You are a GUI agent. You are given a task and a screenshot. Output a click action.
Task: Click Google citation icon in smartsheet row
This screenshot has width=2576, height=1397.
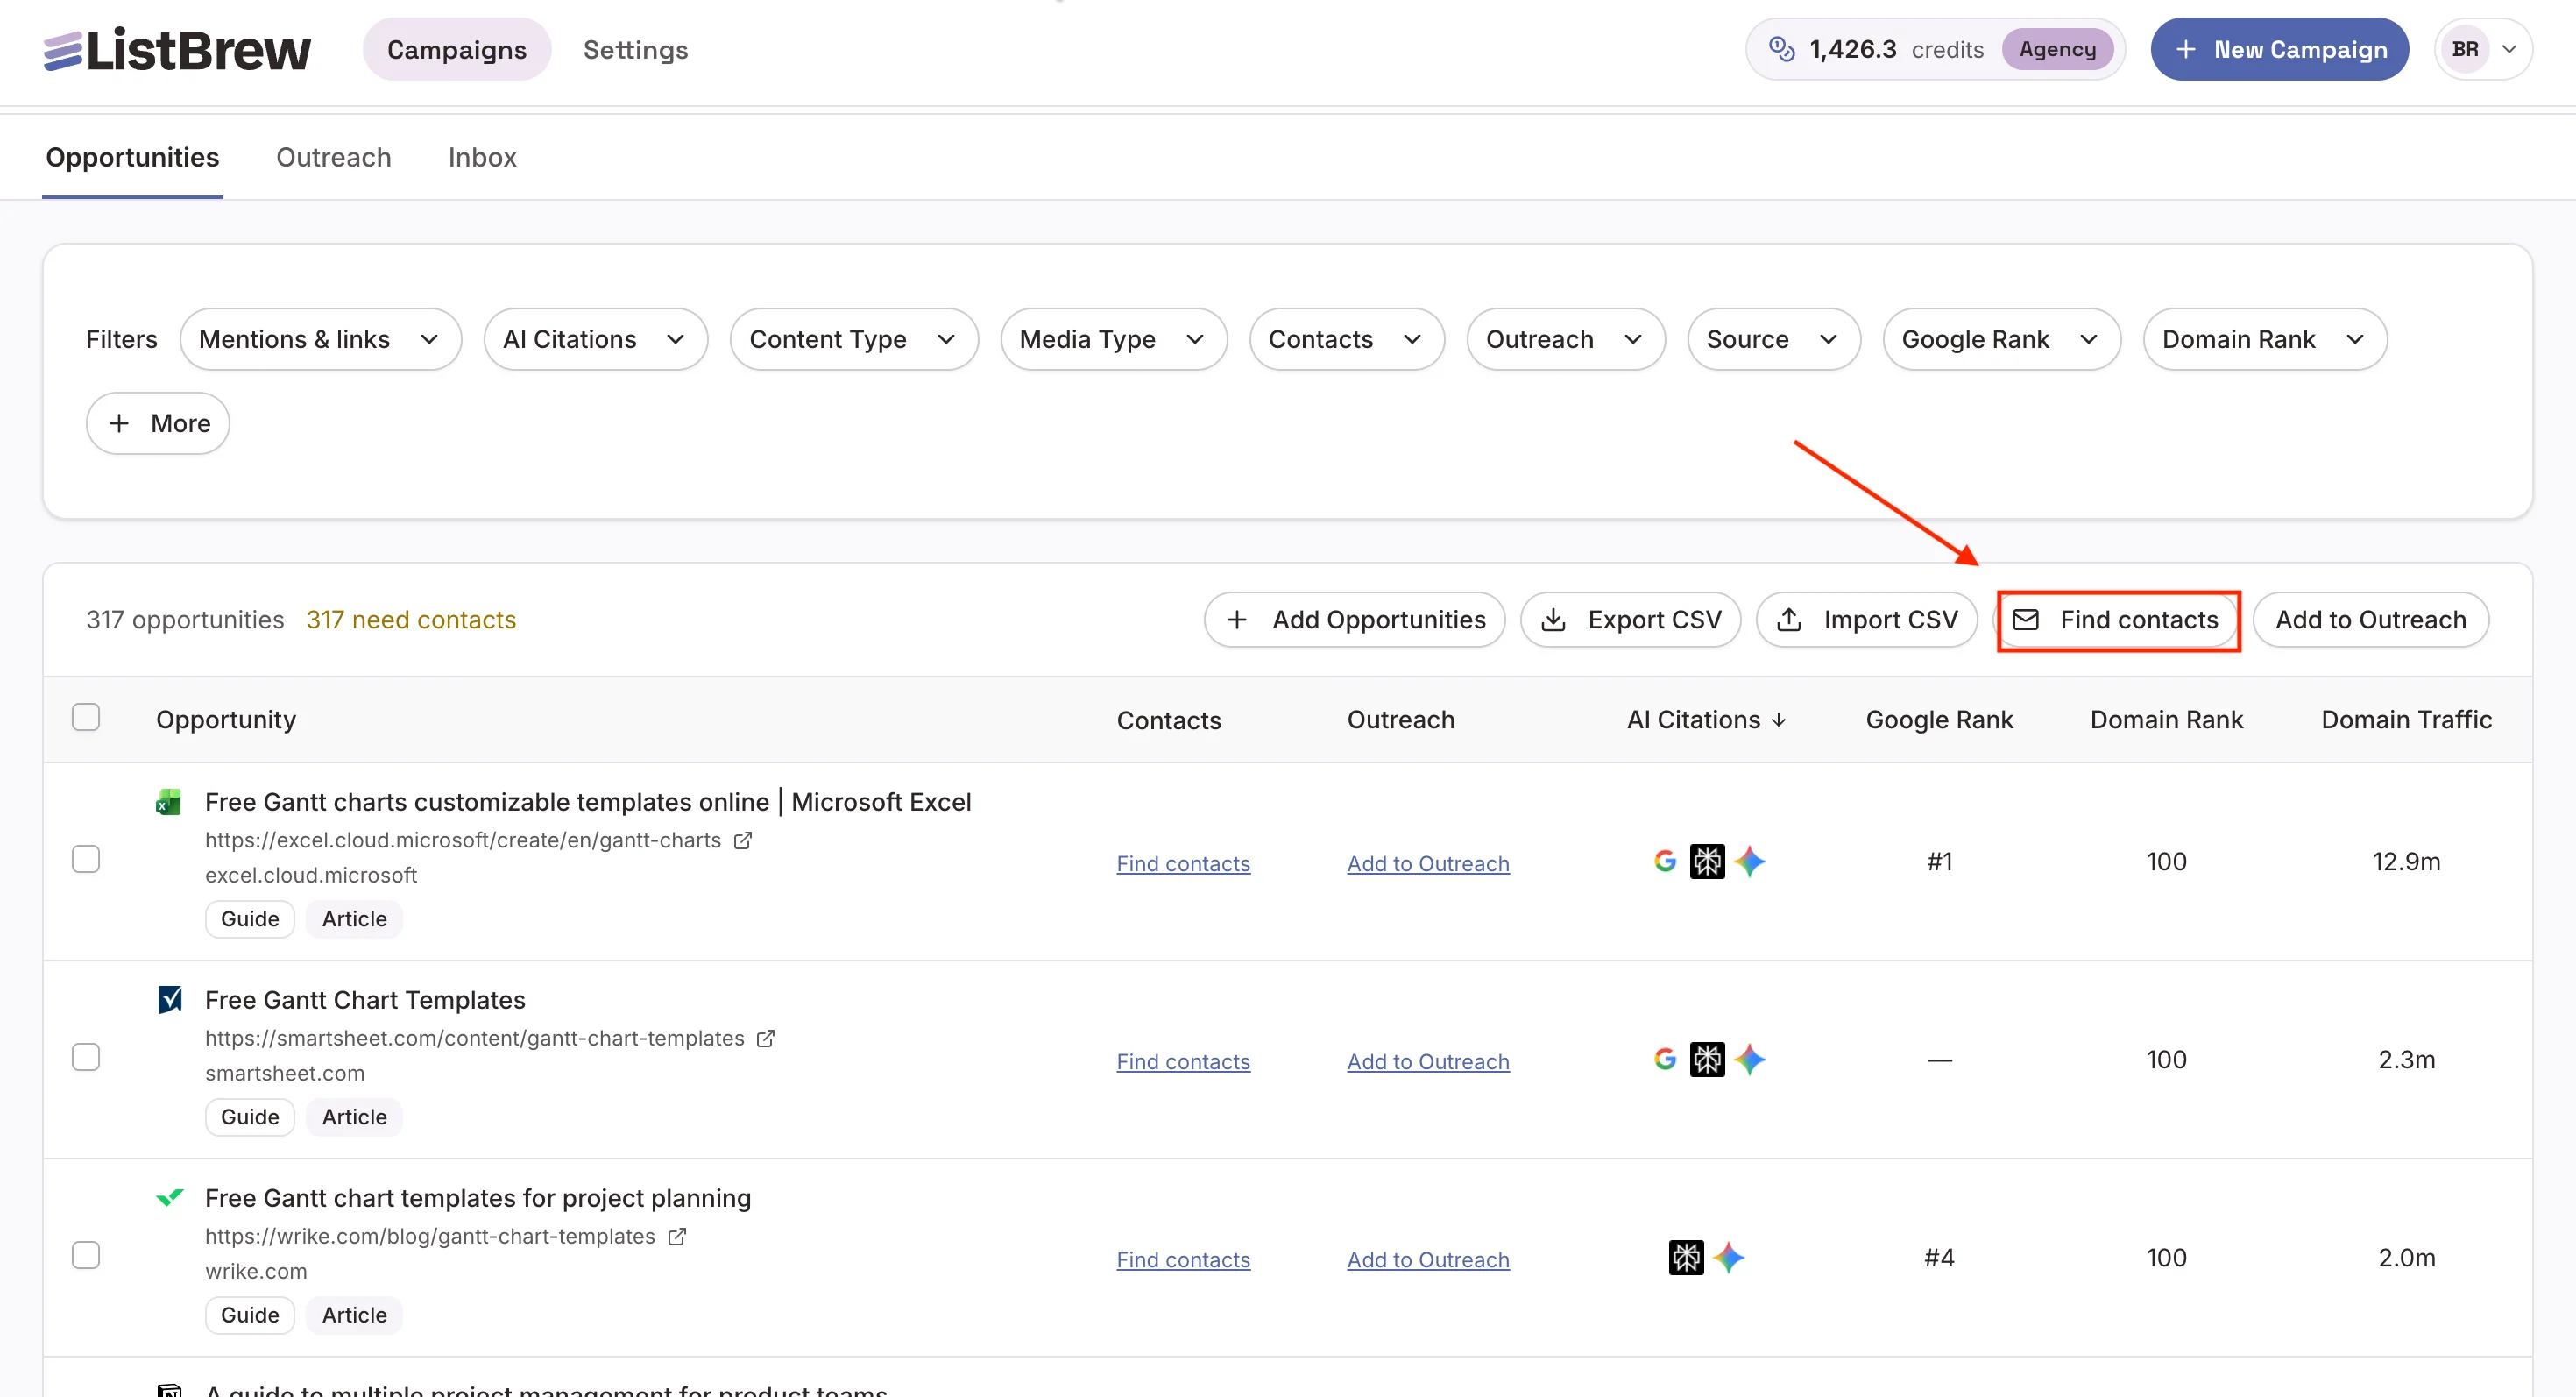[x=1665, y=1059]
